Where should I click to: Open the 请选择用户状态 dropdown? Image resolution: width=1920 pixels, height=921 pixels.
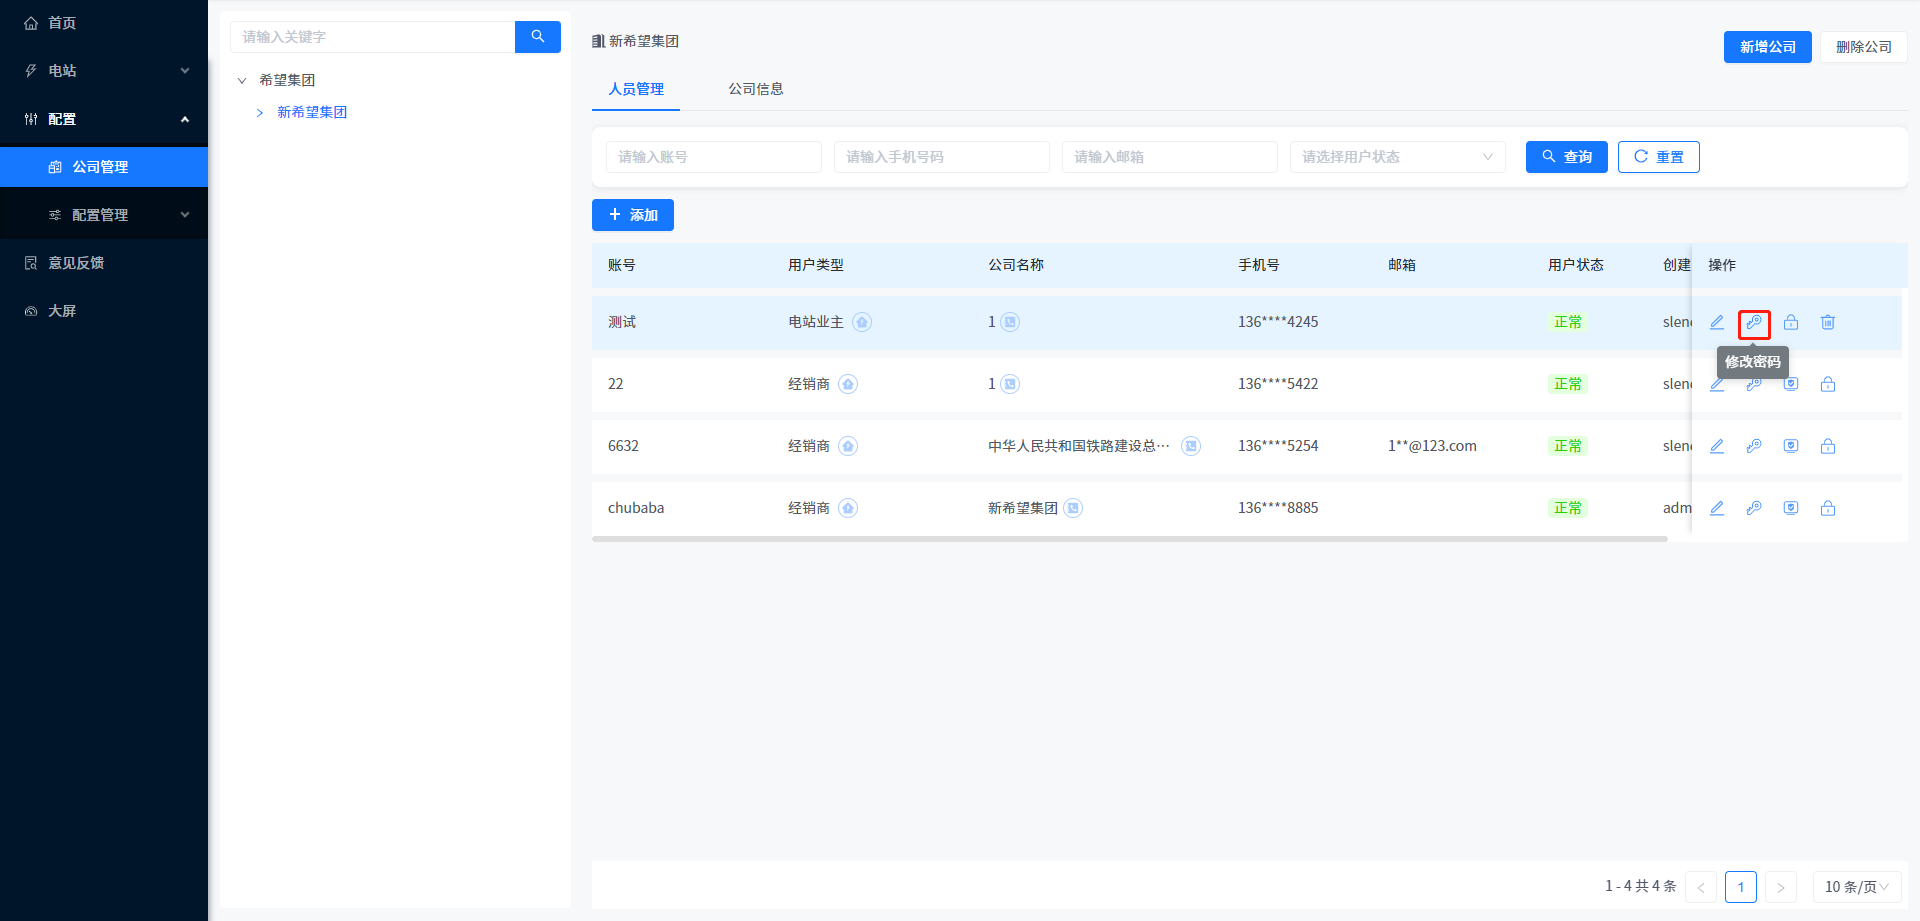(1397, 157)
